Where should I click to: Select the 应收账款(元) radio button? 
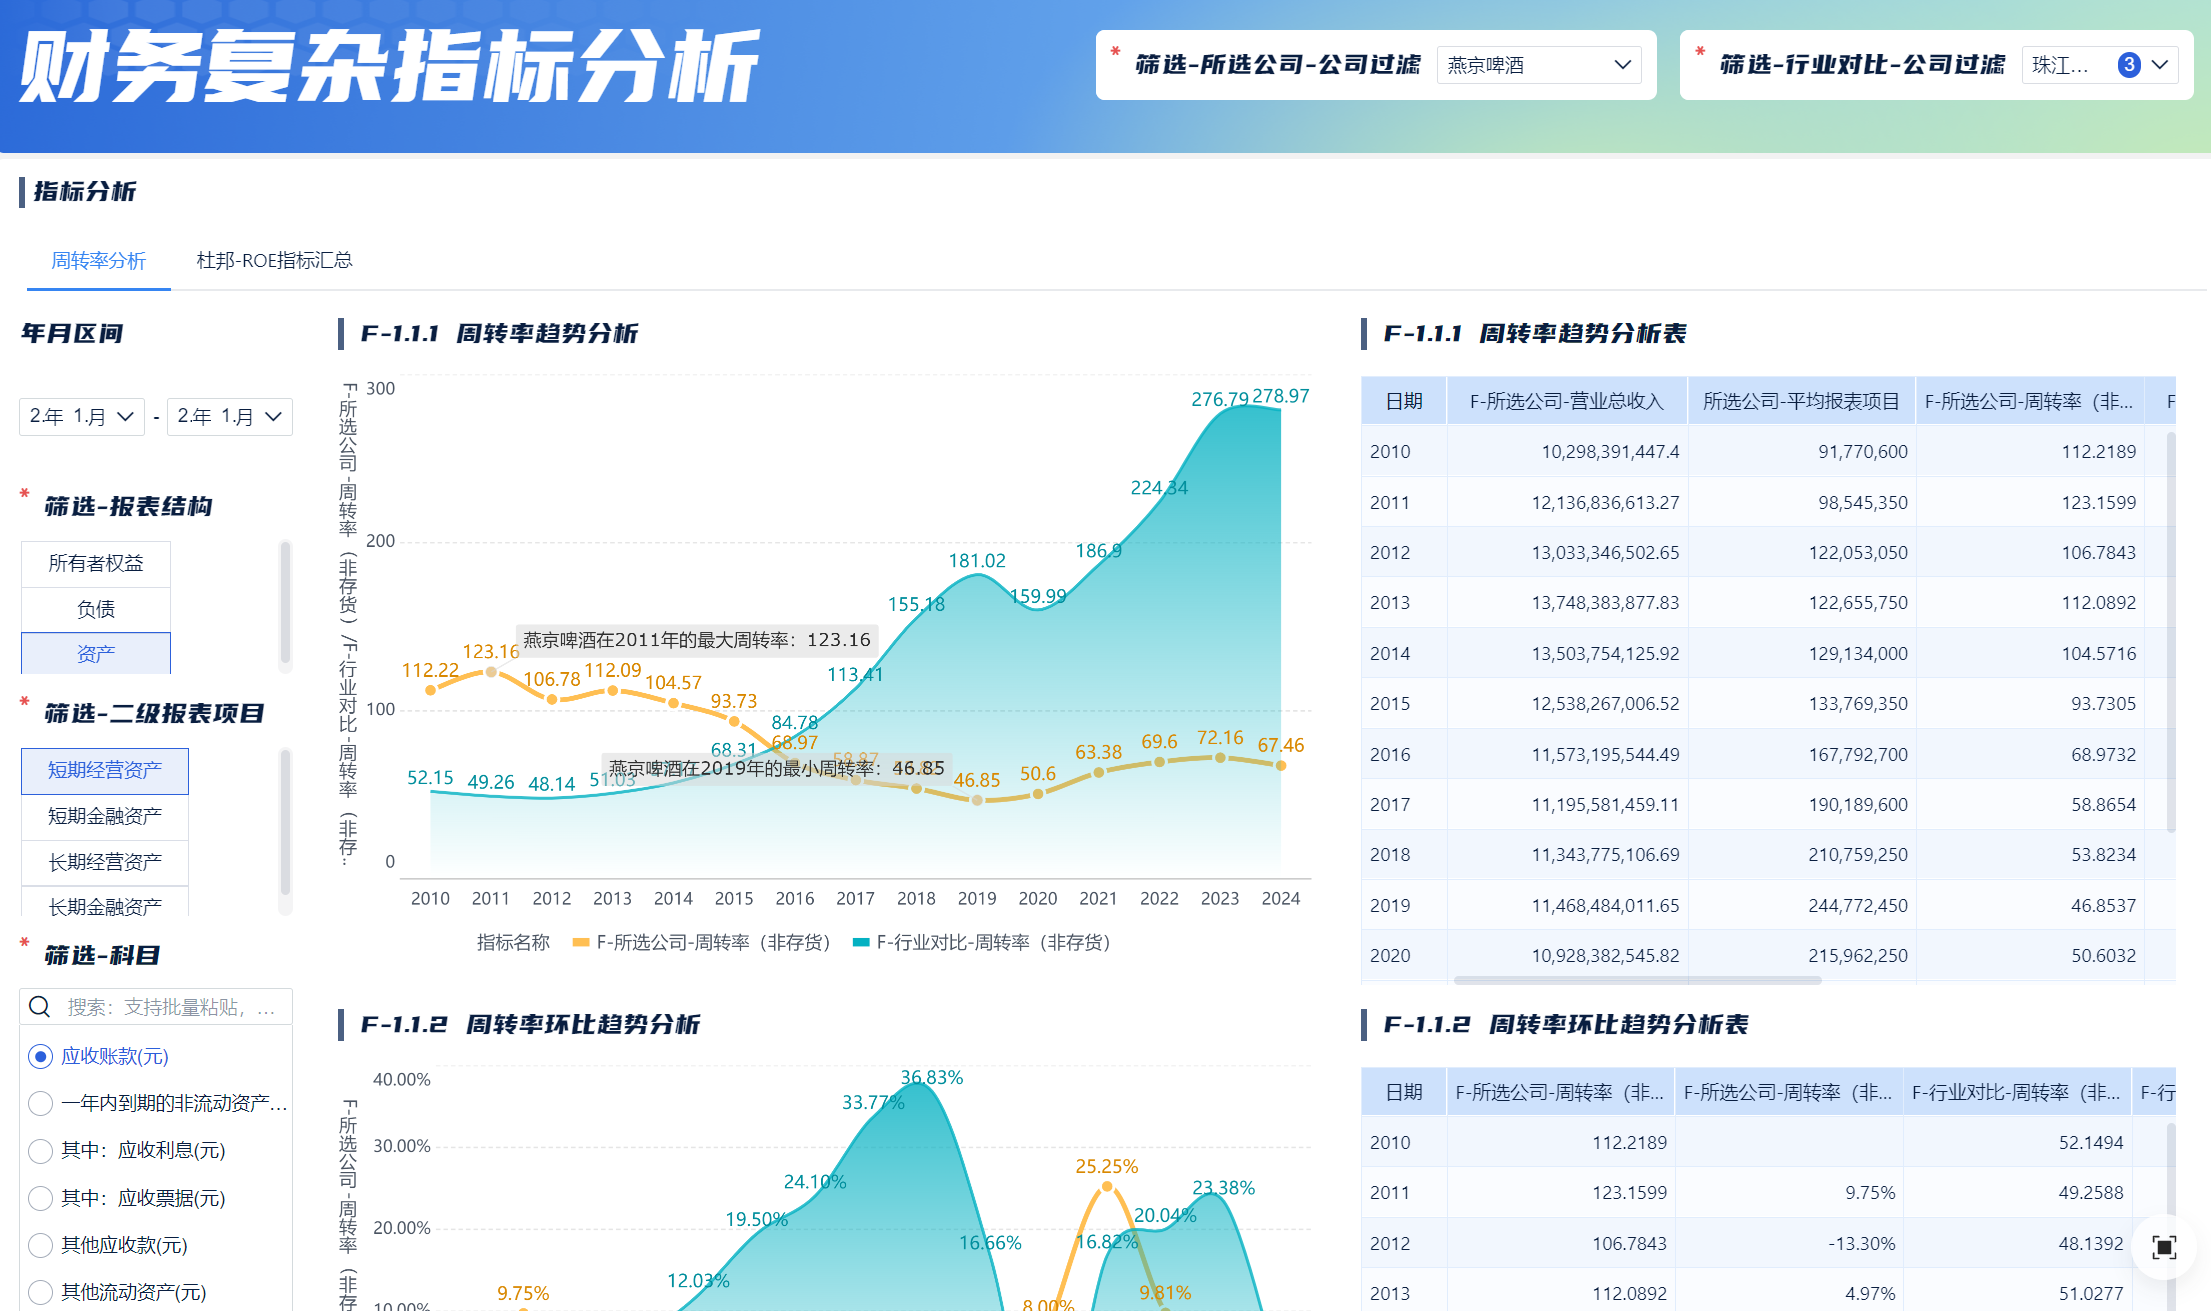[41, 1056]
